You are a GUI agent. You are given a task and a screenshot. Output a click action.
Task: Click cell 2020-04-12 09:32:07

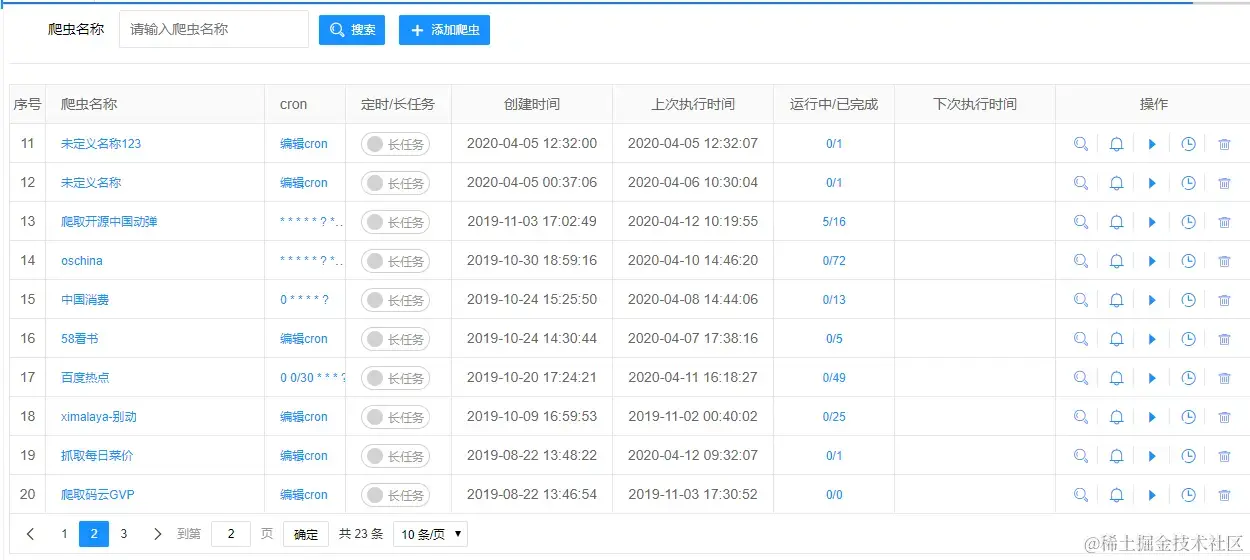(x=693, y=456)
